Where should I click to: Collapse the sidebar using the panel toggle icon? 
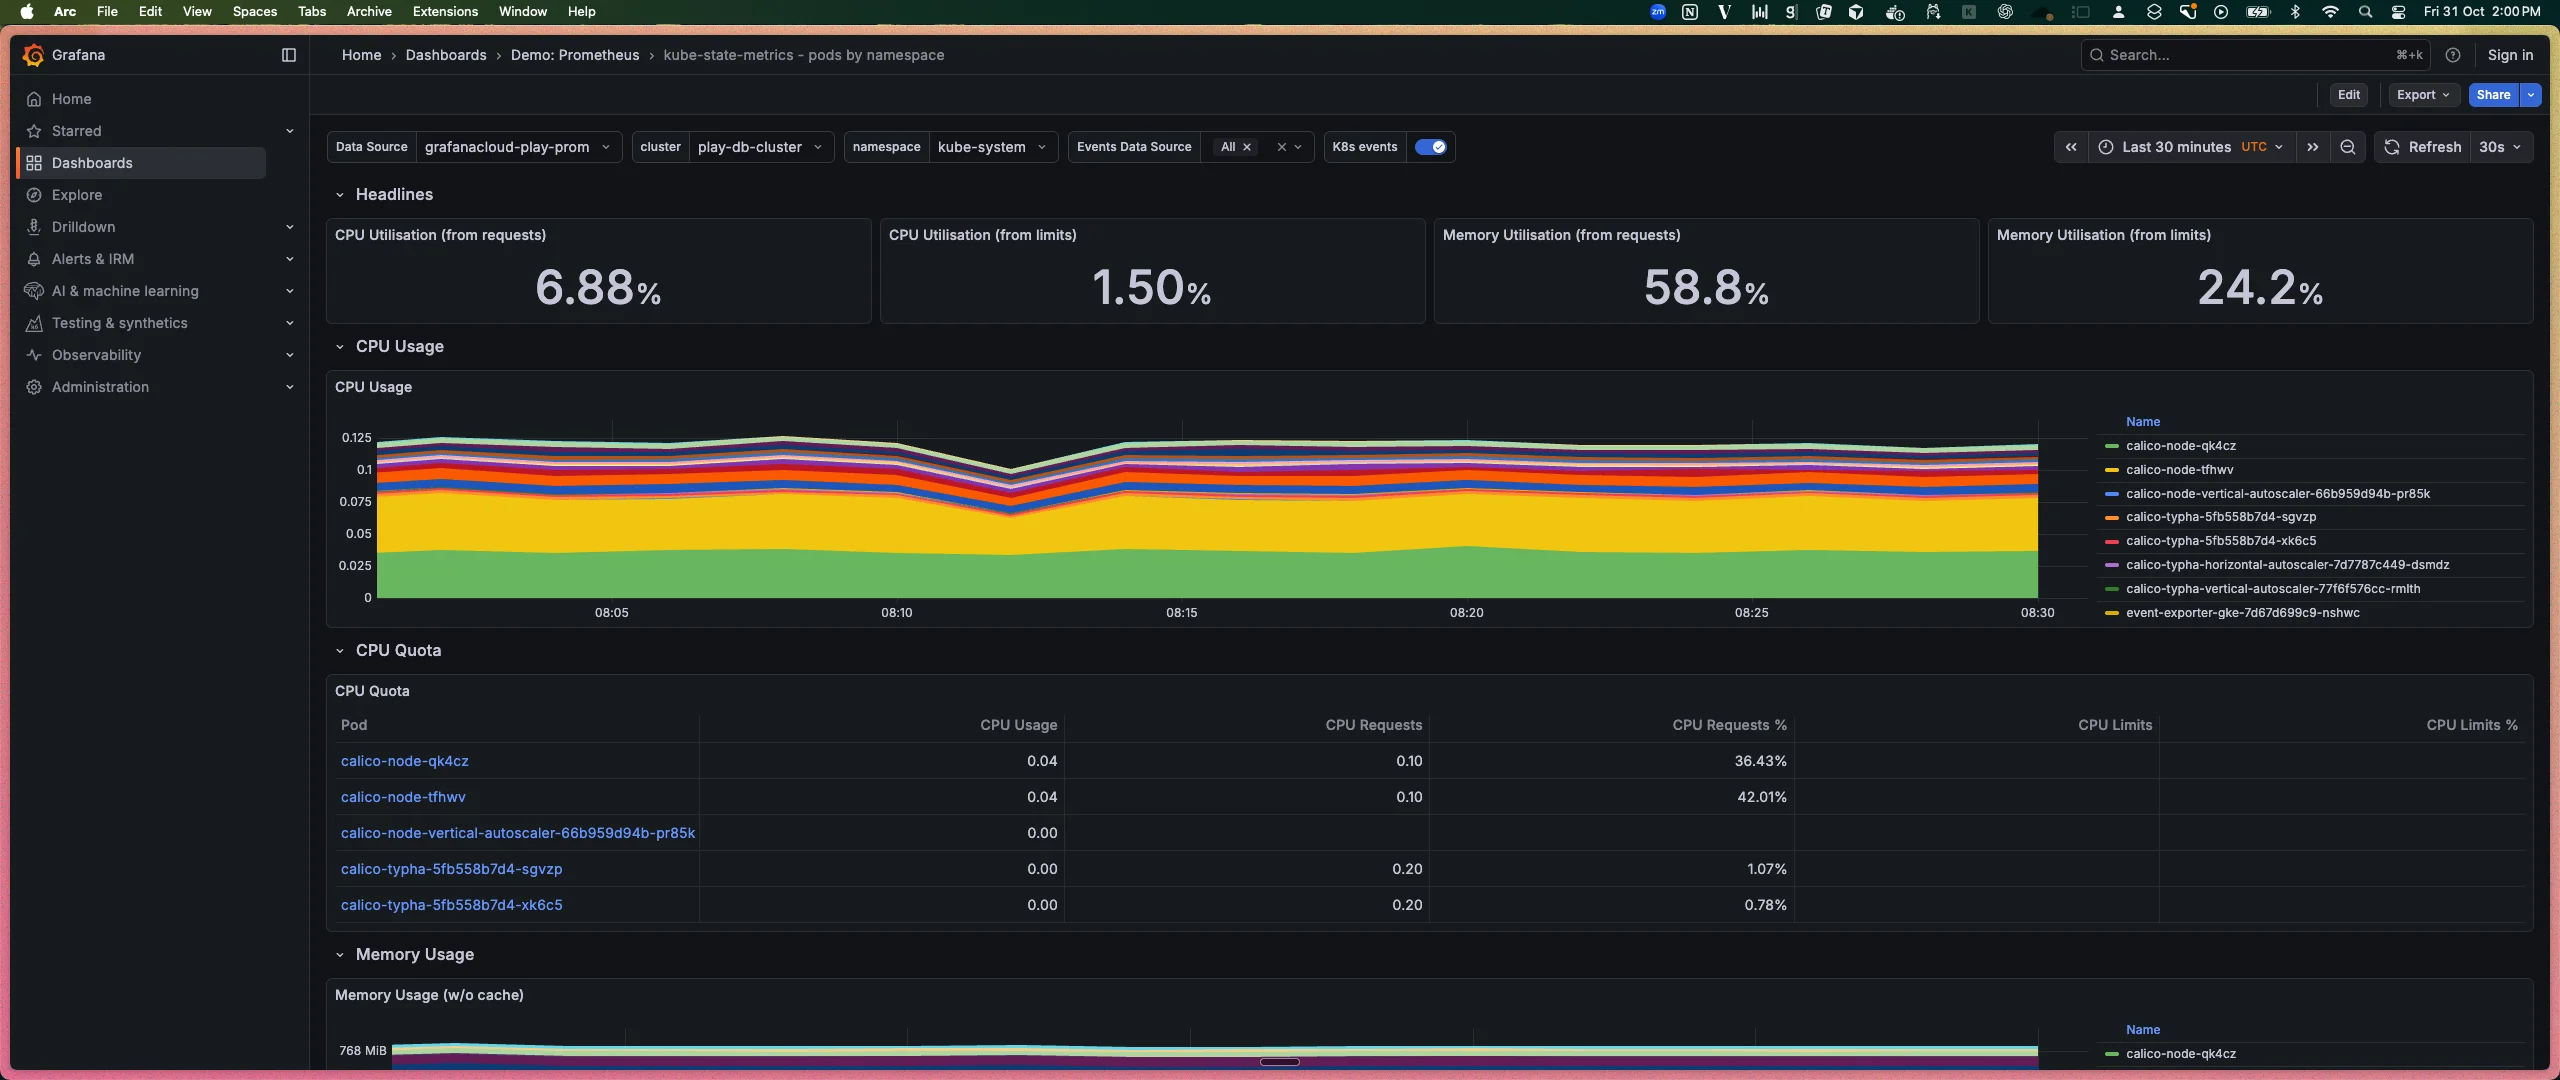[287, 55]
